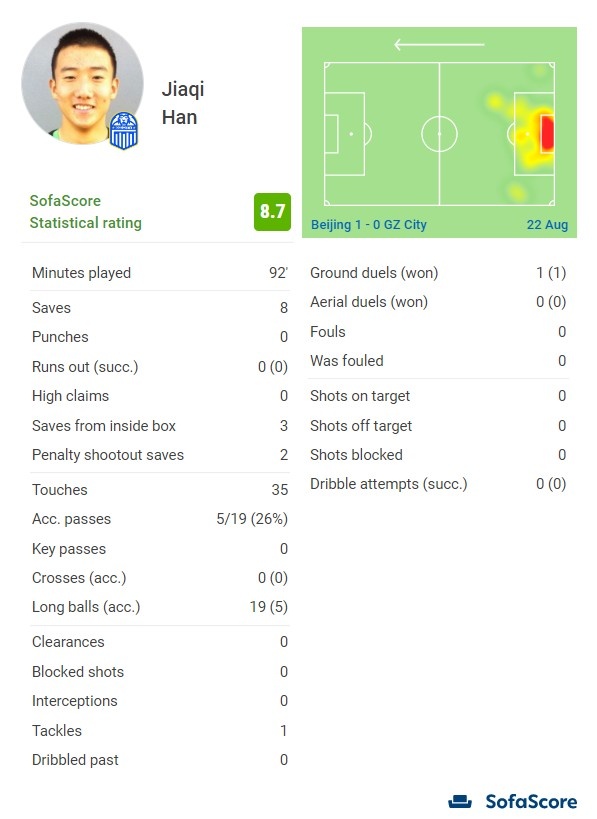Image resolution: width=597 pixels, height=819 pixels.
Task: Click the attack direction arrow on pitch
Action: coord(439,44)
